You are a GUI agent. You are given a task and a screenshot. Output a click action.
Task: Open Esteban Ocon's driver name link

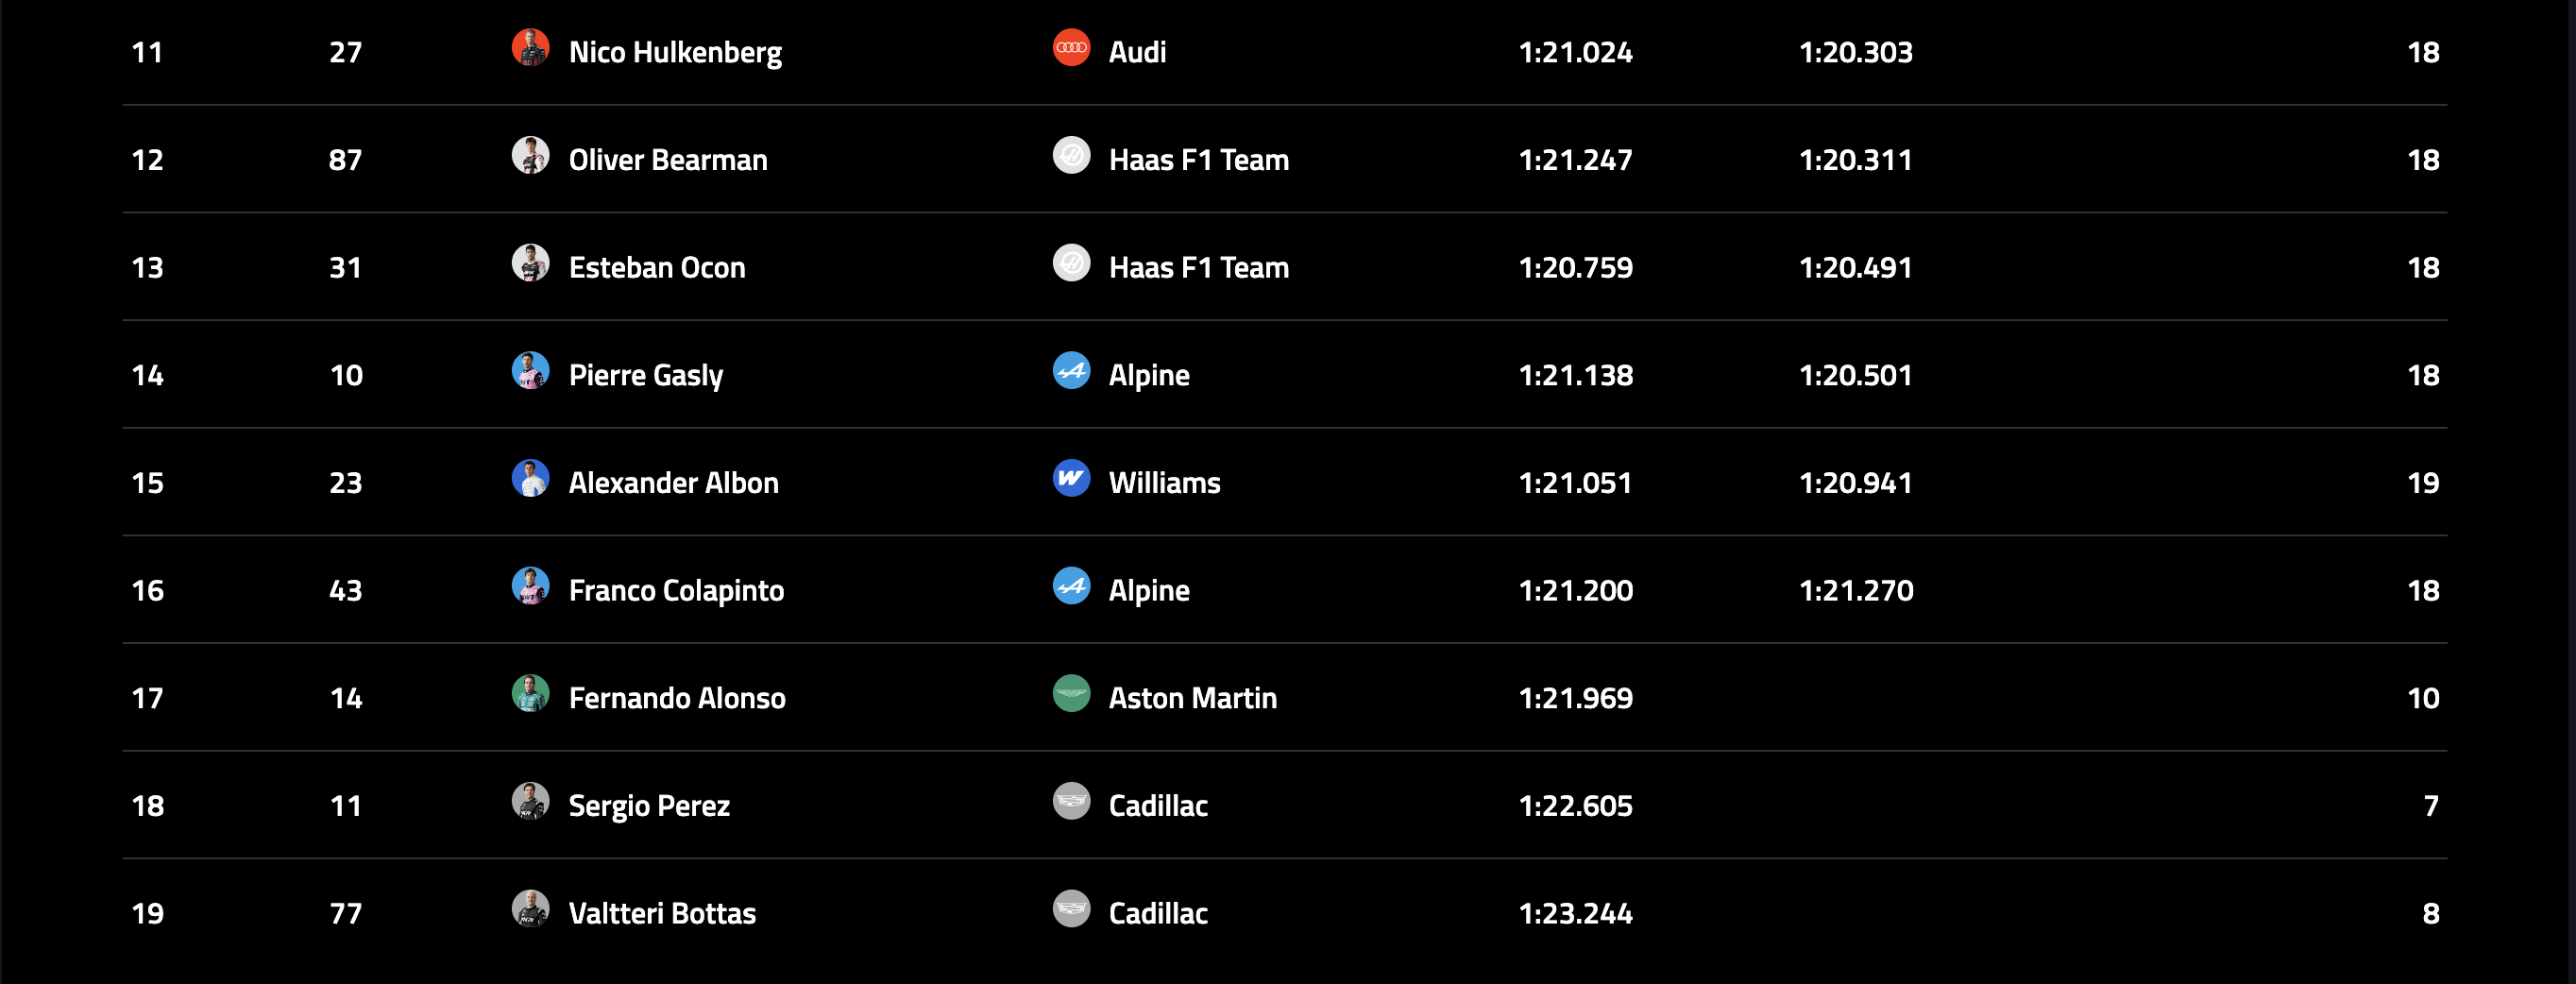click(x=657, y=268)
